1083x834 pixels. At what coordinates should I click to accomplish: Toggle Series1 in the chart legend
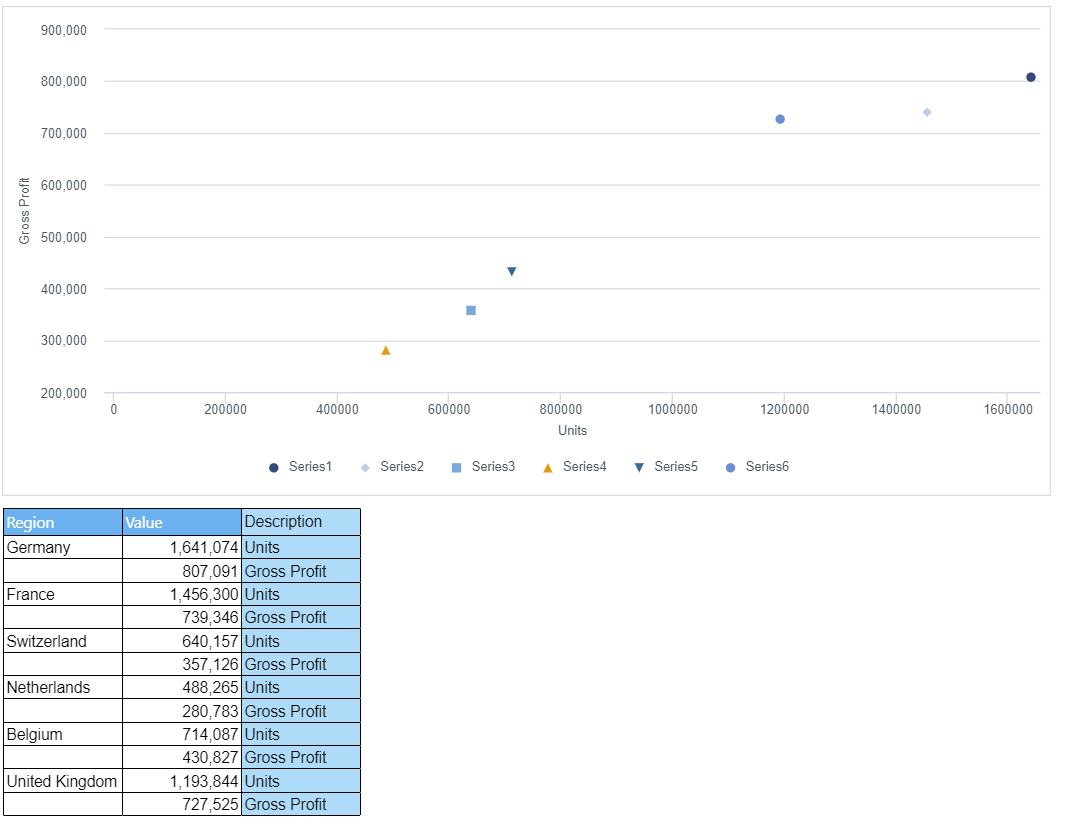pyautogui.click(x=300, y=467)
